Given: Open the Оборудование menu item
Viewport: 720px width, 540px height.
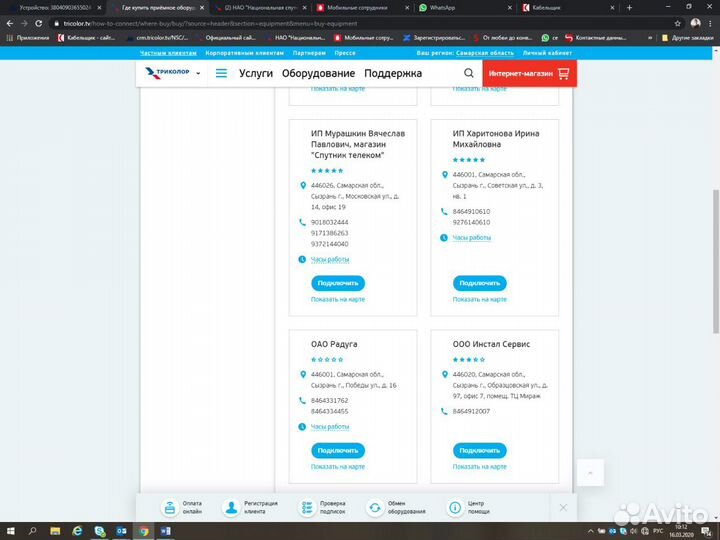Looking at the screenshot, I should [318, 74].
